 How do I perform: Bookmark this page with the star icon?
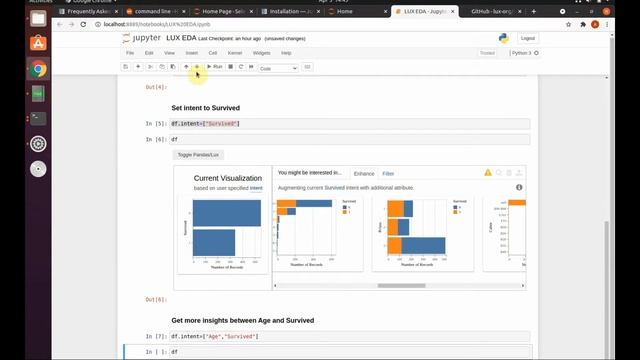pyautogui.click(x=568, y=24)
